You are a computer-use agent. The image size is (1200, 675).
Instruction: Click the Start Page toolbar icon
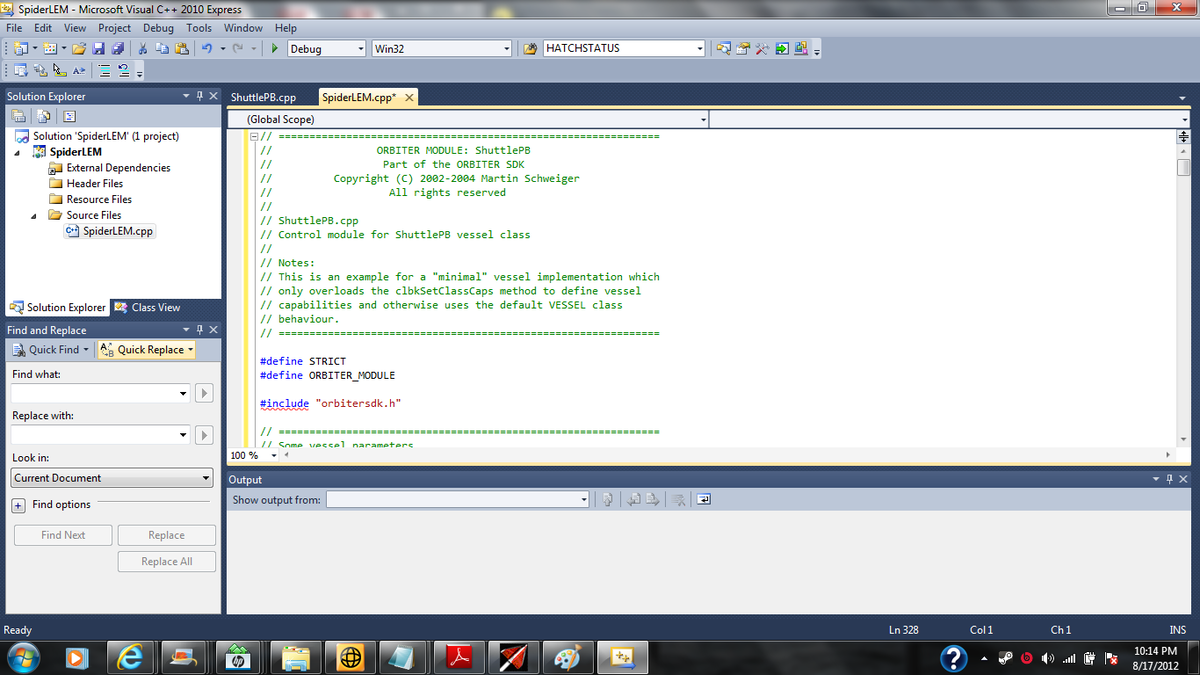pos(782,48)
